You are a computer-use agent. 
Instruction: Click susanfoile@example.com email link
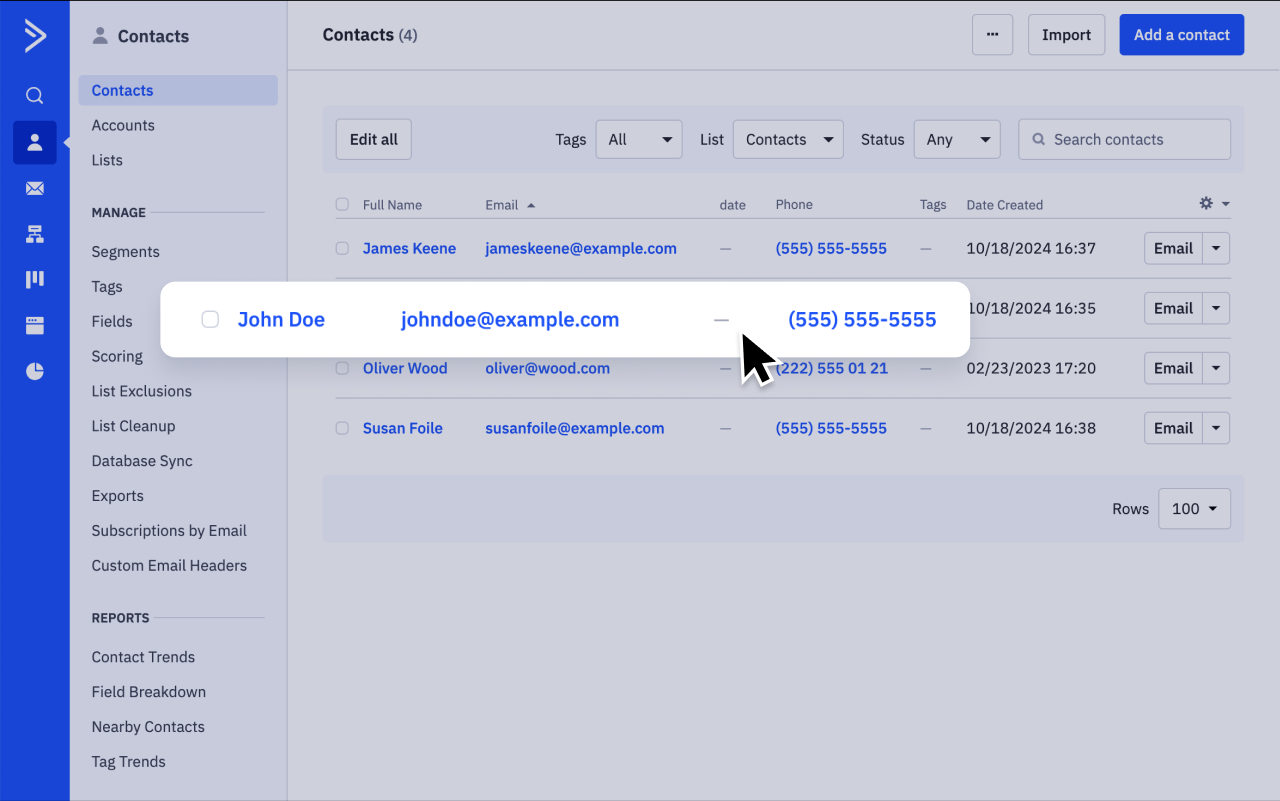[x=574, y=428]
